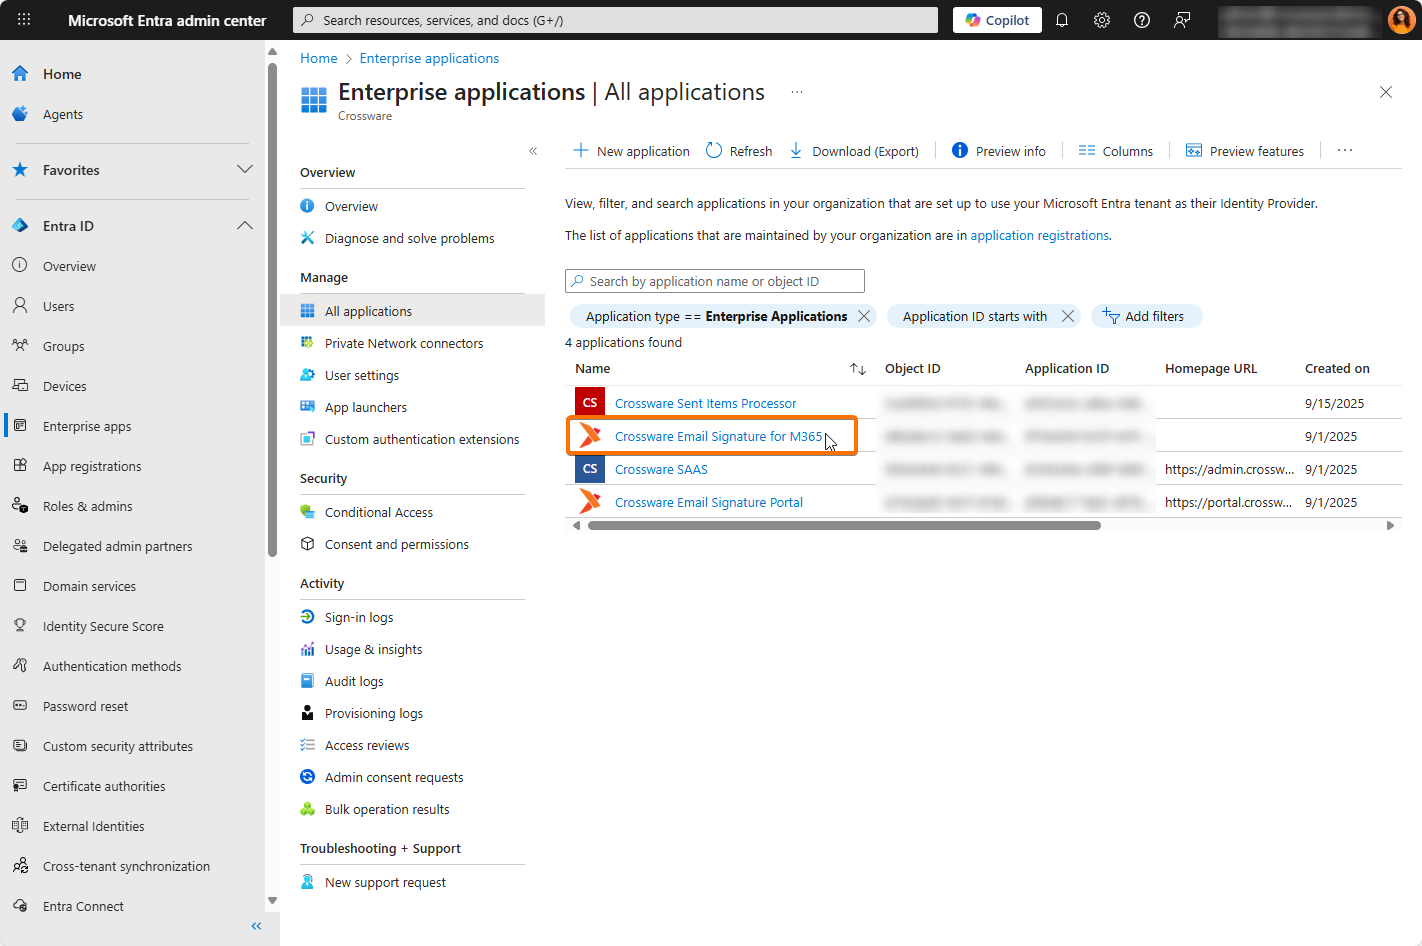The image size is (1422, 946).
Task: Open the Columns selector
Action: click(x=1116, y=151)
